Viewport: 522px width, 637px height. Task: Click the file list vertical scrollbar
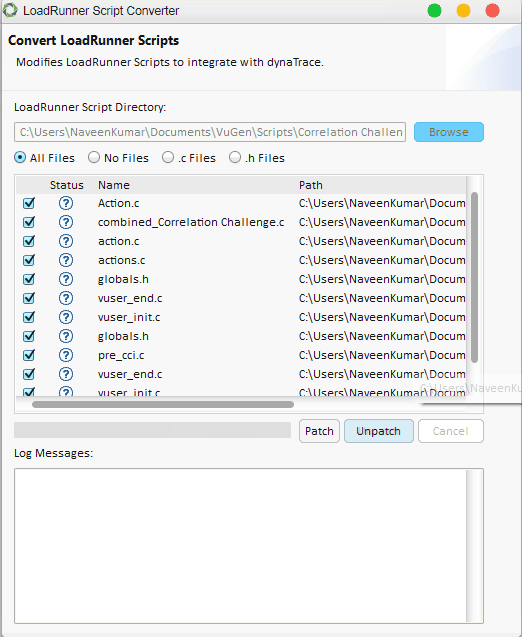(474, 277)
